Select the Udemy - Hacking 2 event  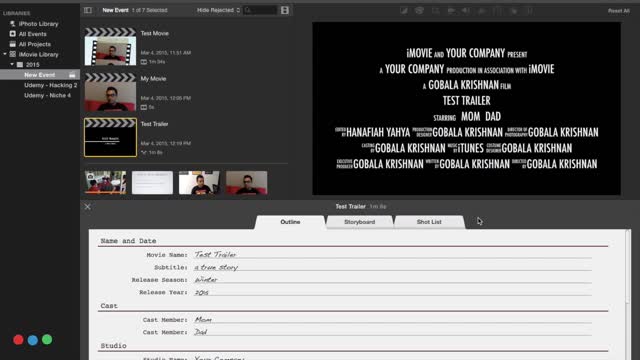coord(51,85)
